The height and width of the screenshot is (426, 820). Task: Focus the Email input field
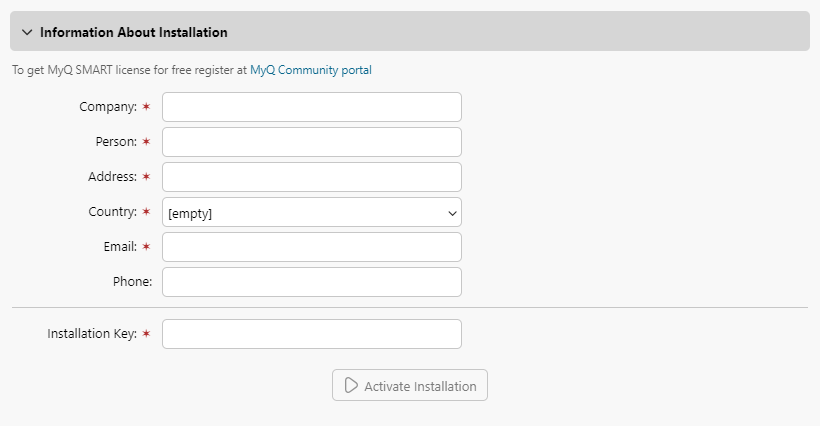point(311,247)
